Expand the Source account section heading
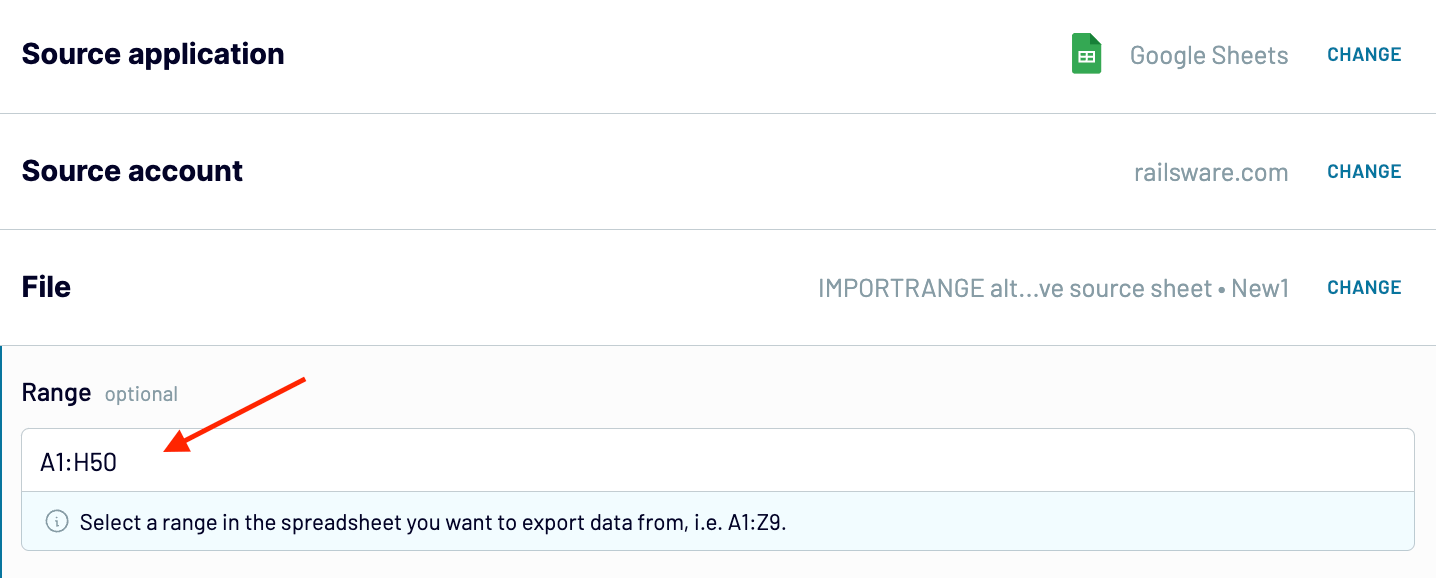Image resolution: width=1436 pixels, height=578 pixels. [132, 171]
